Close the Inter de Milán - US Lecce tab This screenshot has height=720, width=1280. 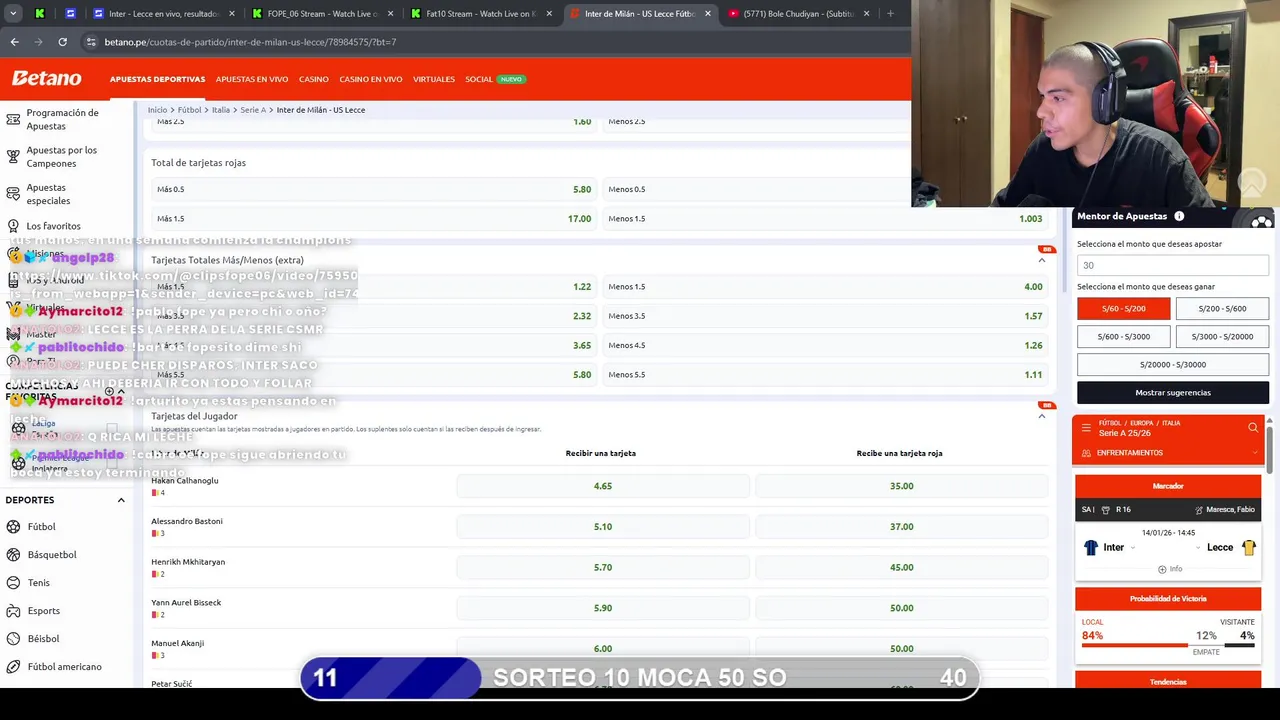[x=708, y=14]
